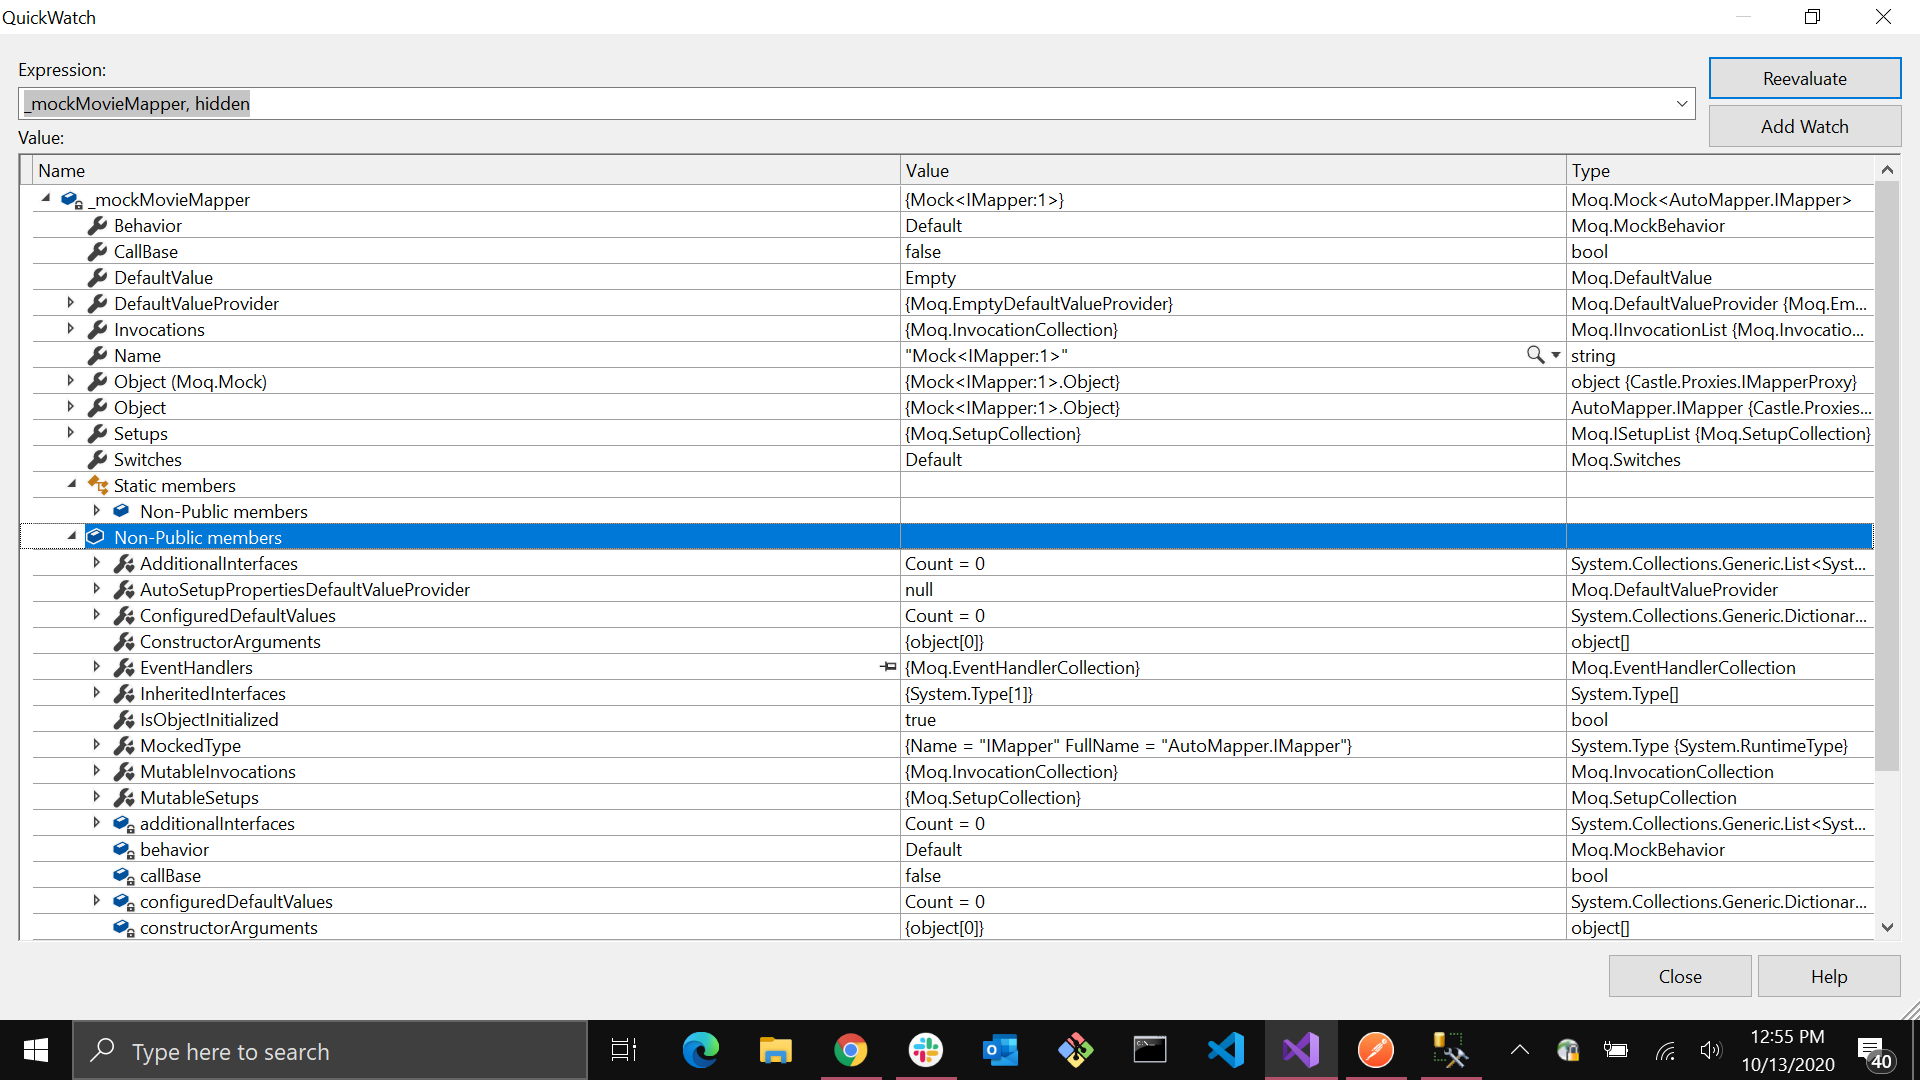The width and height of the screenshot is (1920, 1080).
Task: Click the selected Non-Public members icon
Action: click(96, 537)
